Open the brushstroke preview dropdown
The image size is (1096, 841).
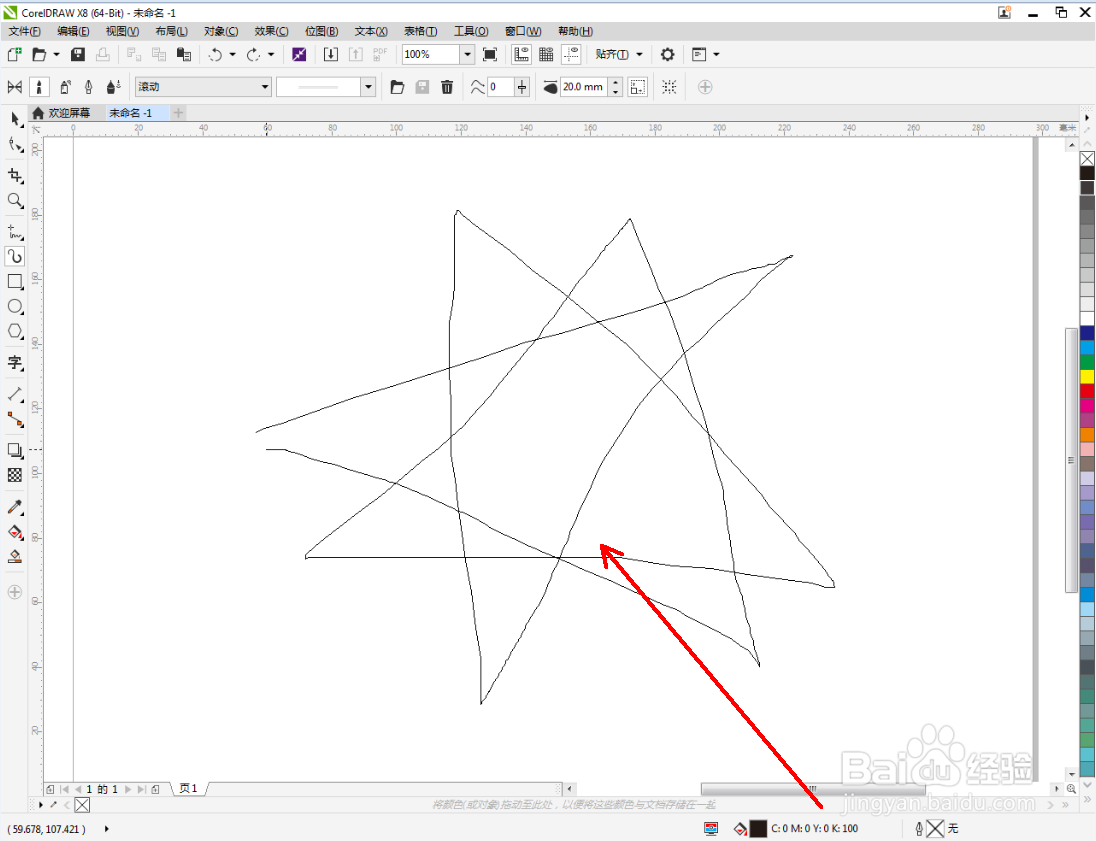tap(368, 87)
